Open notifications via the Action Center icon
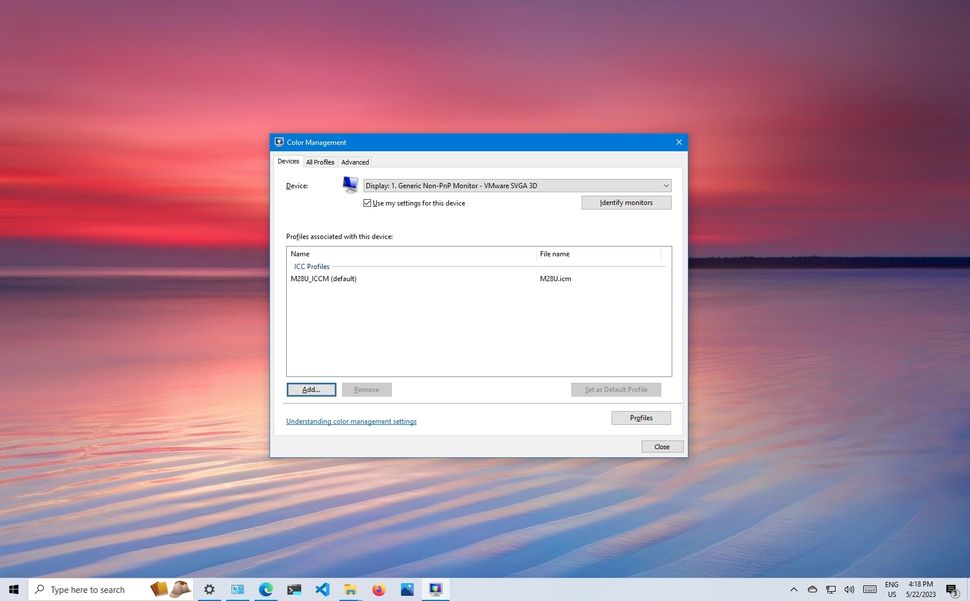The image size is (970, 601). [950, 590]
